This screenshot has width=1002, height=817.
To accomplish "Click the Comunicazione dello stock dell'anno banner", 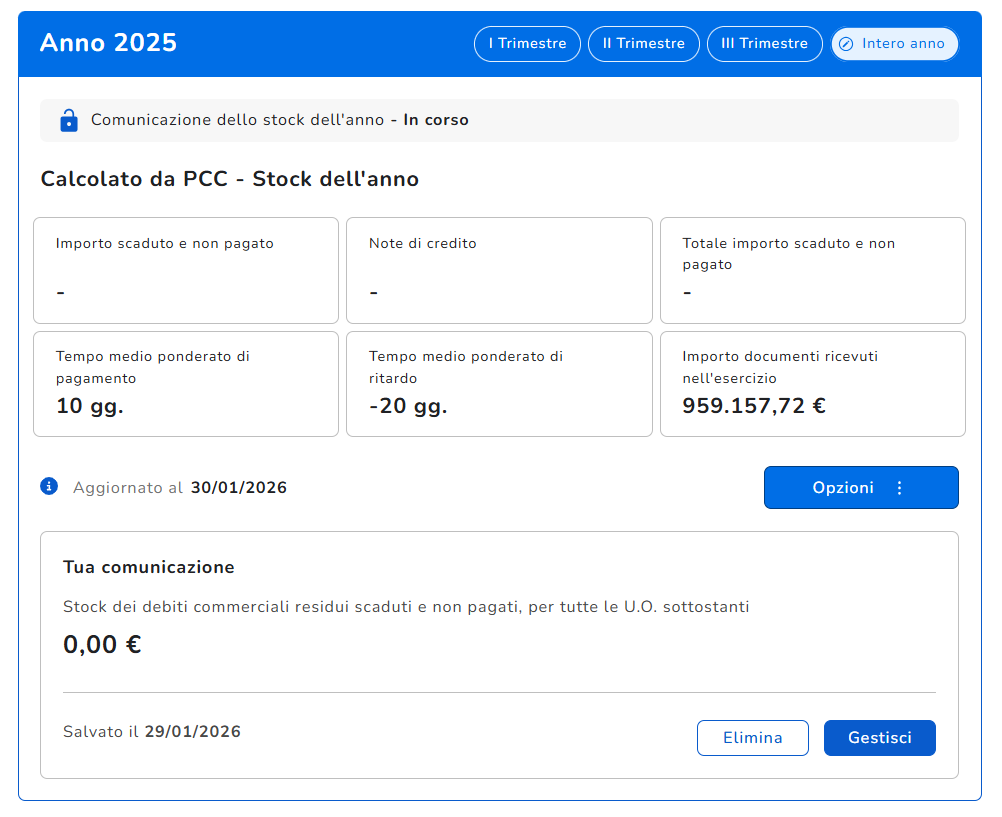I will pyautogui.click(x=499, y=120).
